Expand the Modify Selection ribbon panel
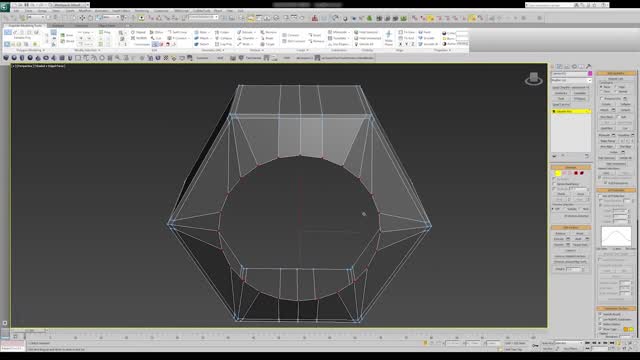The image size is (640, 360). [x=87, y=50]
